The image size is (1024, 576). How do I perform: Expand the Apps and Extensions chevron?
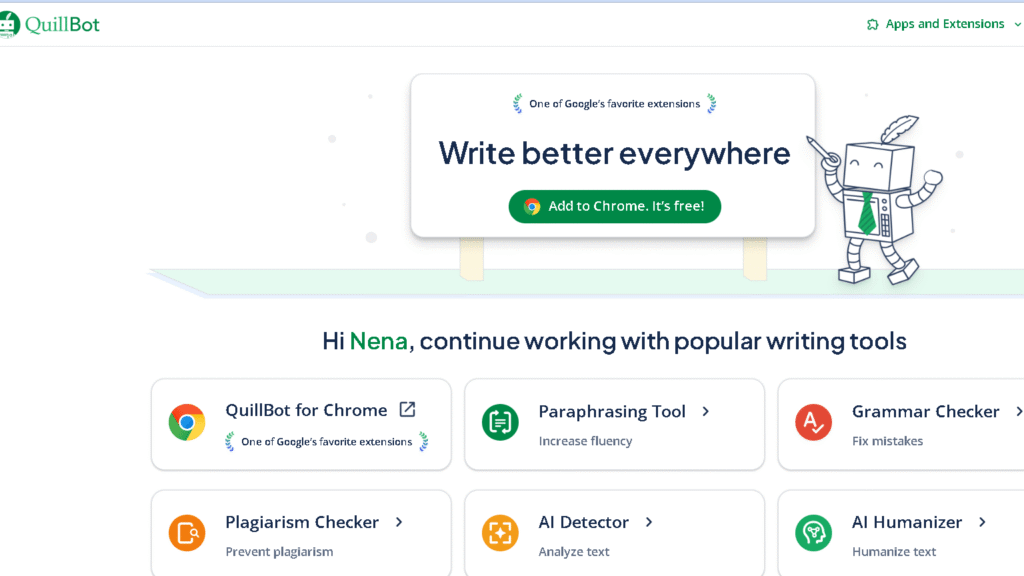(x=1016, y=23)
